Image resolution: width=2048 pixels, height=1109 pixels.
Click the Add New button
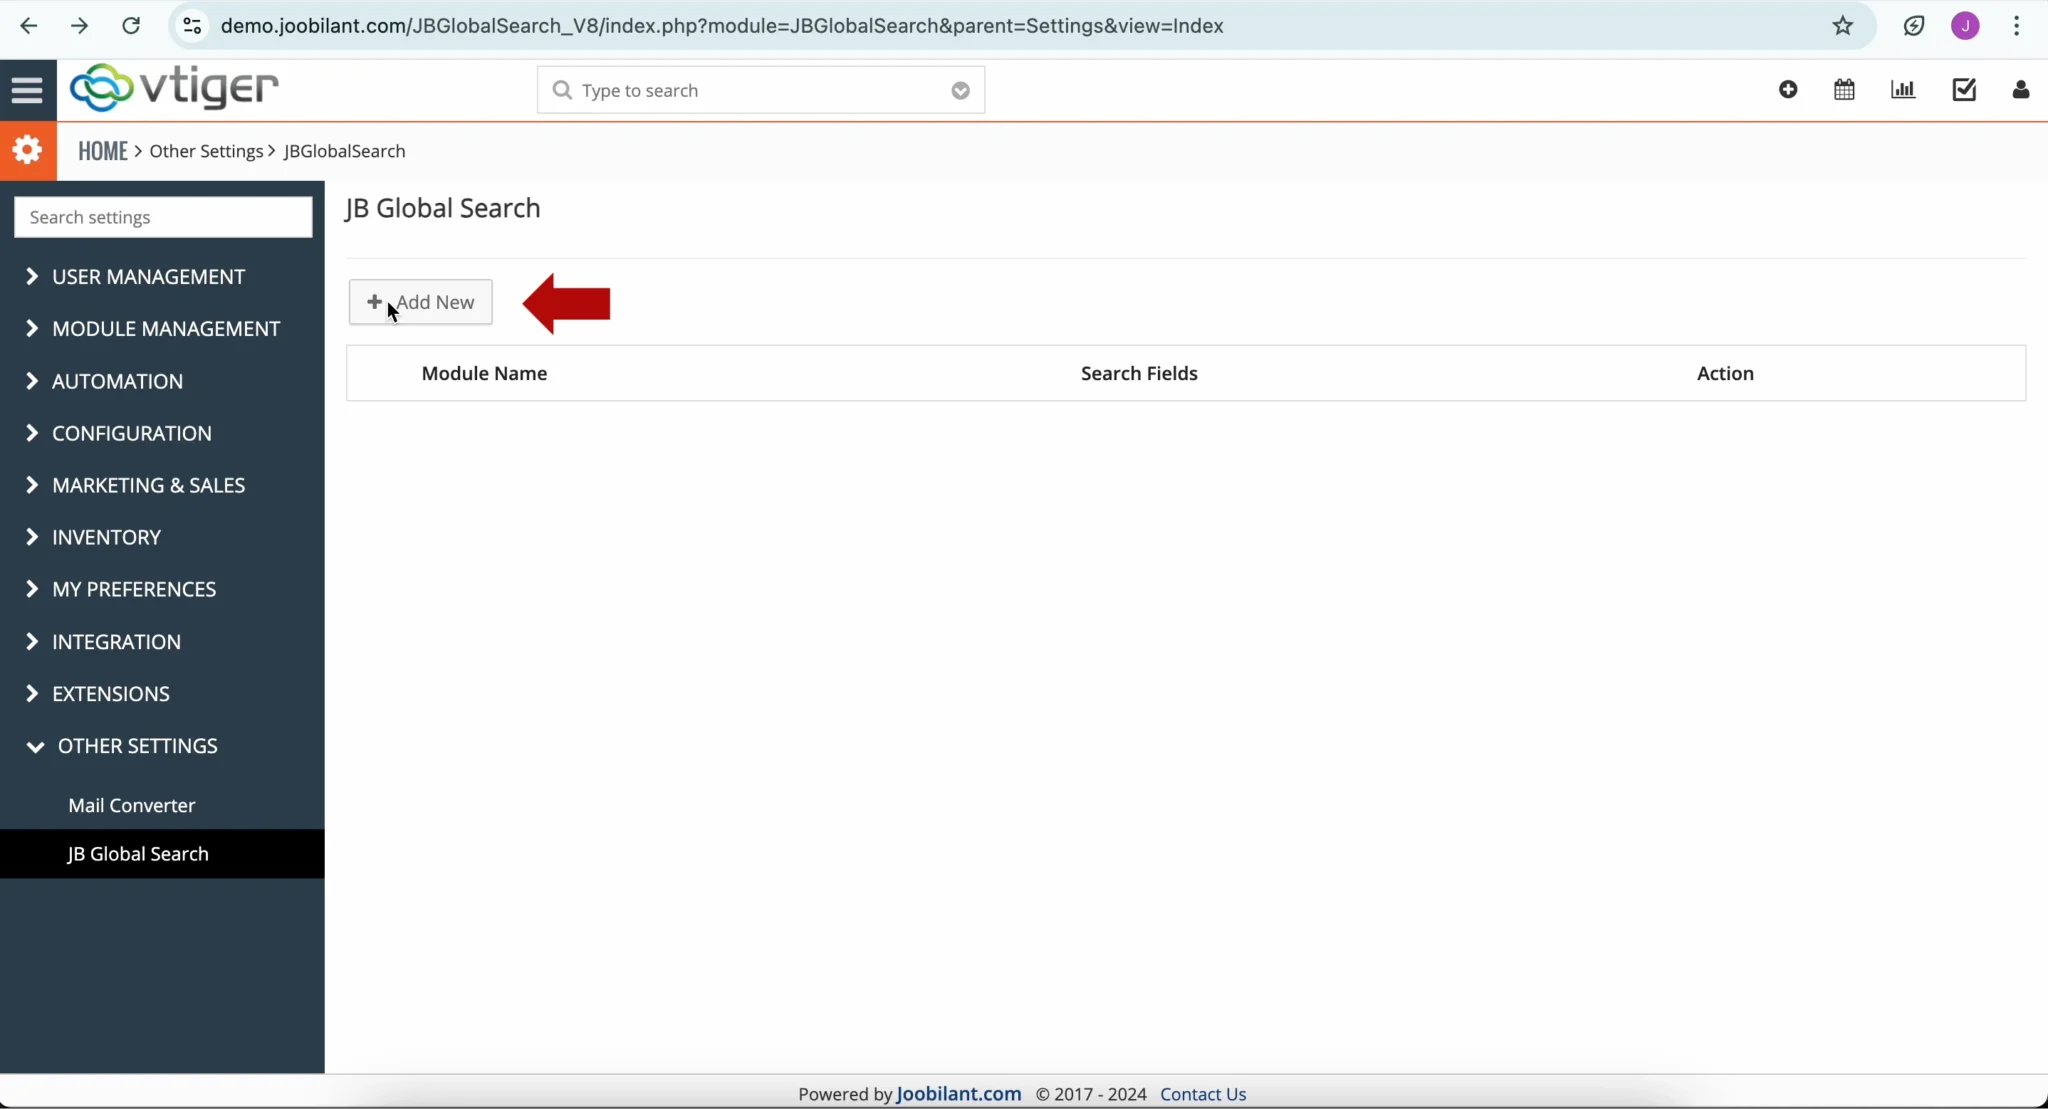click(420, 301)
